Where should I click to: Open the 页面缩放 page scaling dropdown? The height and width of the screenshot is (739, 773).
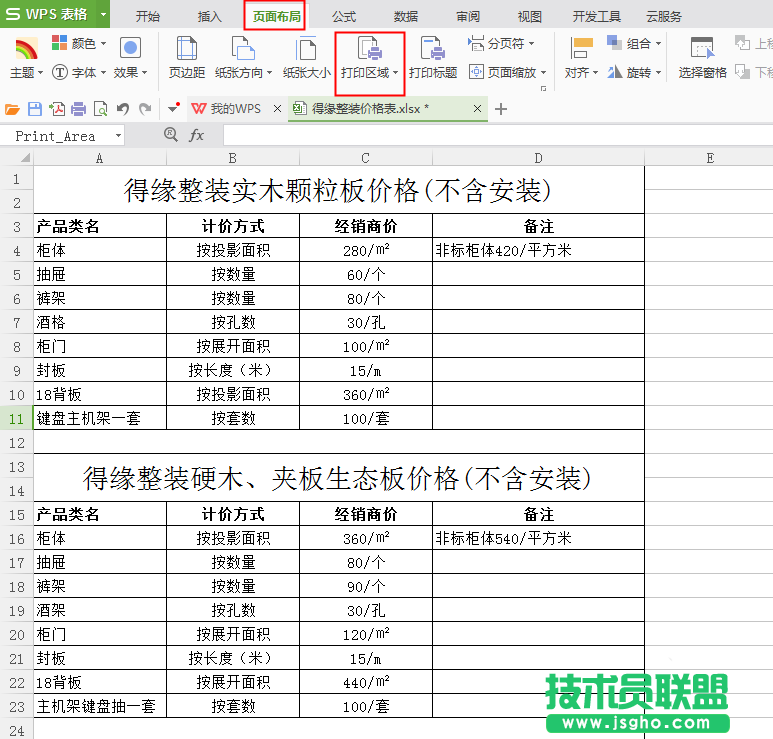(507, 72)
